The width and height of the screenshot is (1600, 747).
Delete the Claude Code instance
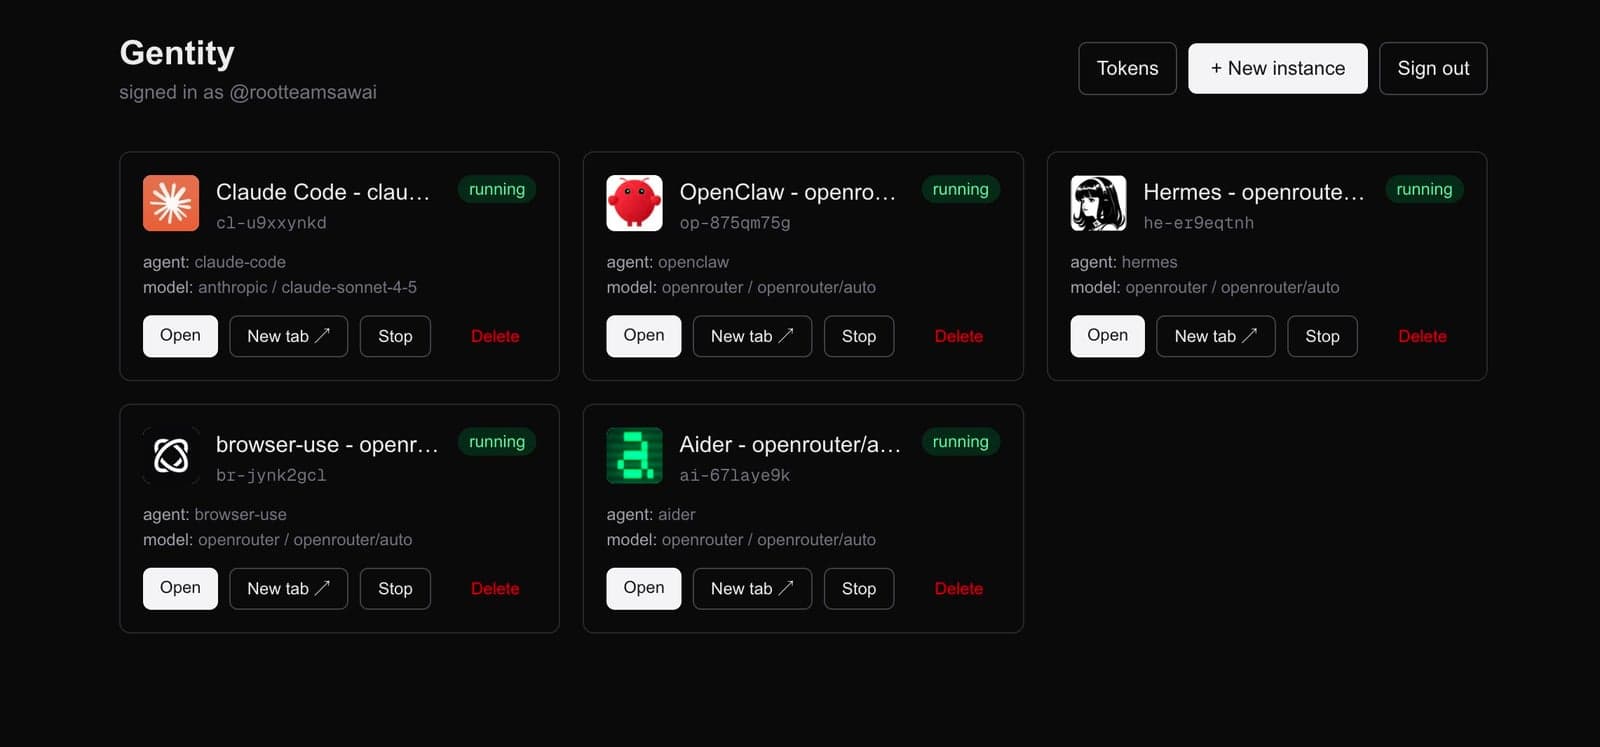click(x=495, y=336)
